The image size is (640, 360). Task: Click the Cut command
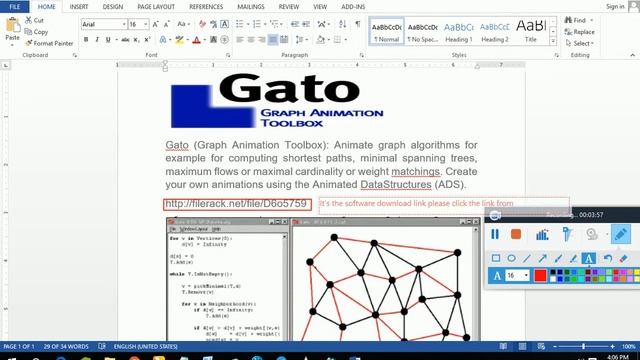click(x=34, y=20)
